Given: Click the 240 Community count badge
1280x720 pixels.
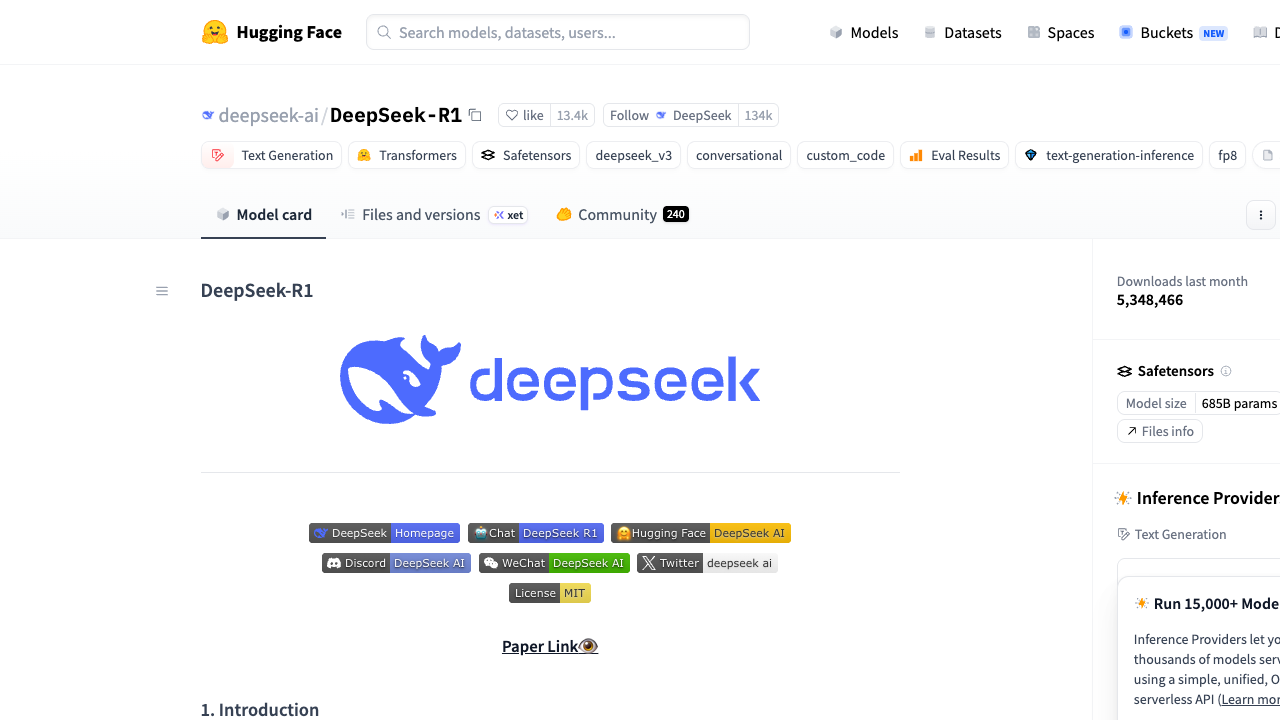Looking at the screenshot, I should pos(676,214).
